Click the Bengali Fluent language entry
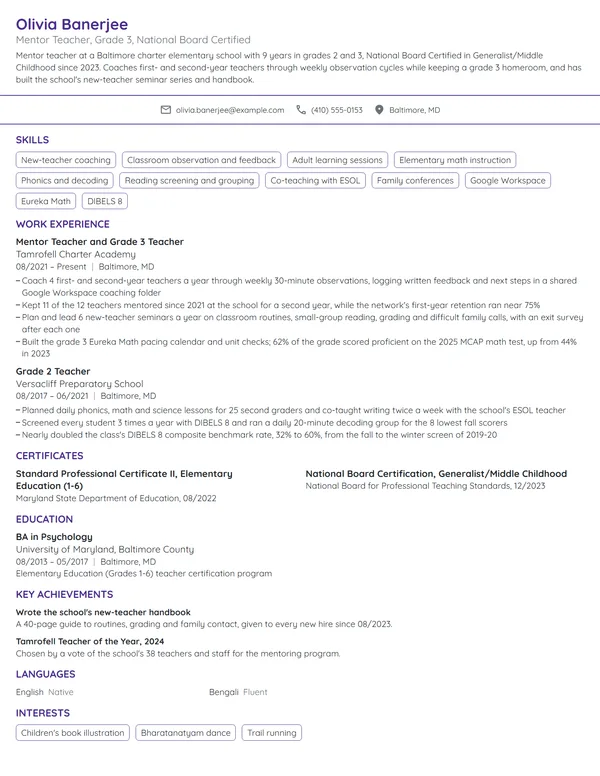 coord(238,692)
